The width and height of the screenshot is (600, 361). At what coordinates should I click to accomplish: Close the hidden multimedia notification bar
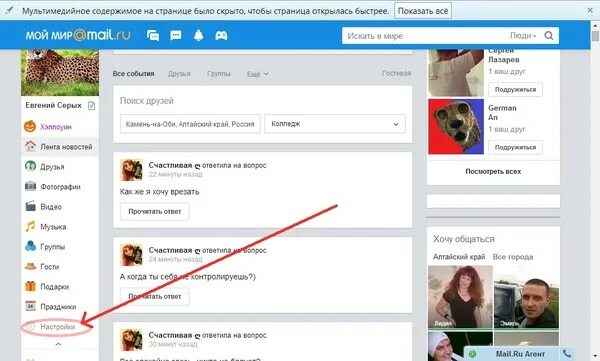pos(590,10)
